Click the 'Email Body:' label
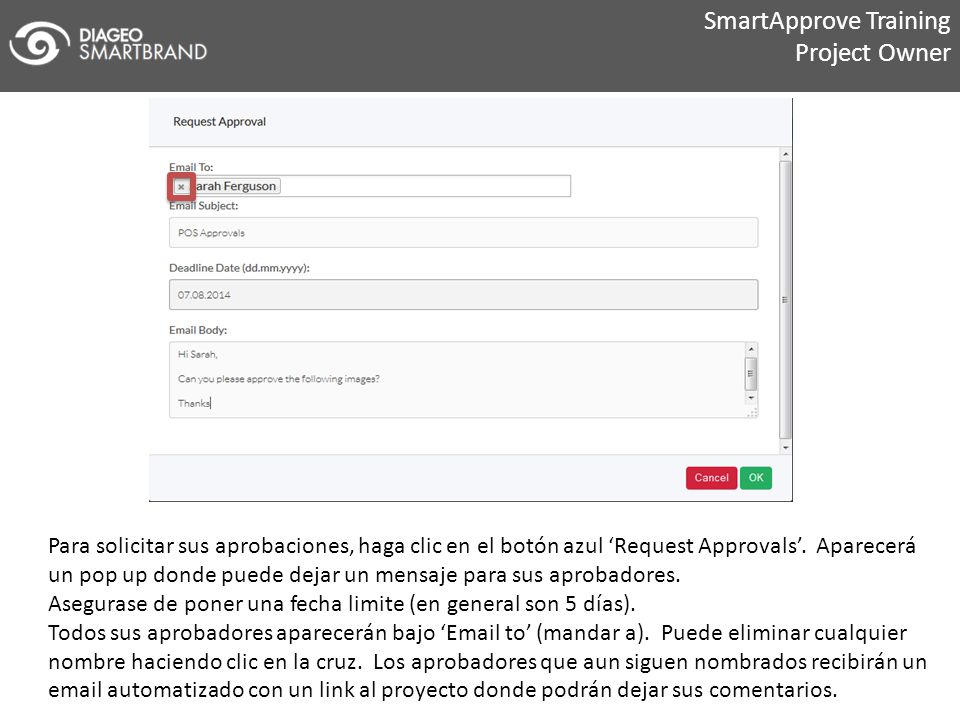 [x=198, y=330]
